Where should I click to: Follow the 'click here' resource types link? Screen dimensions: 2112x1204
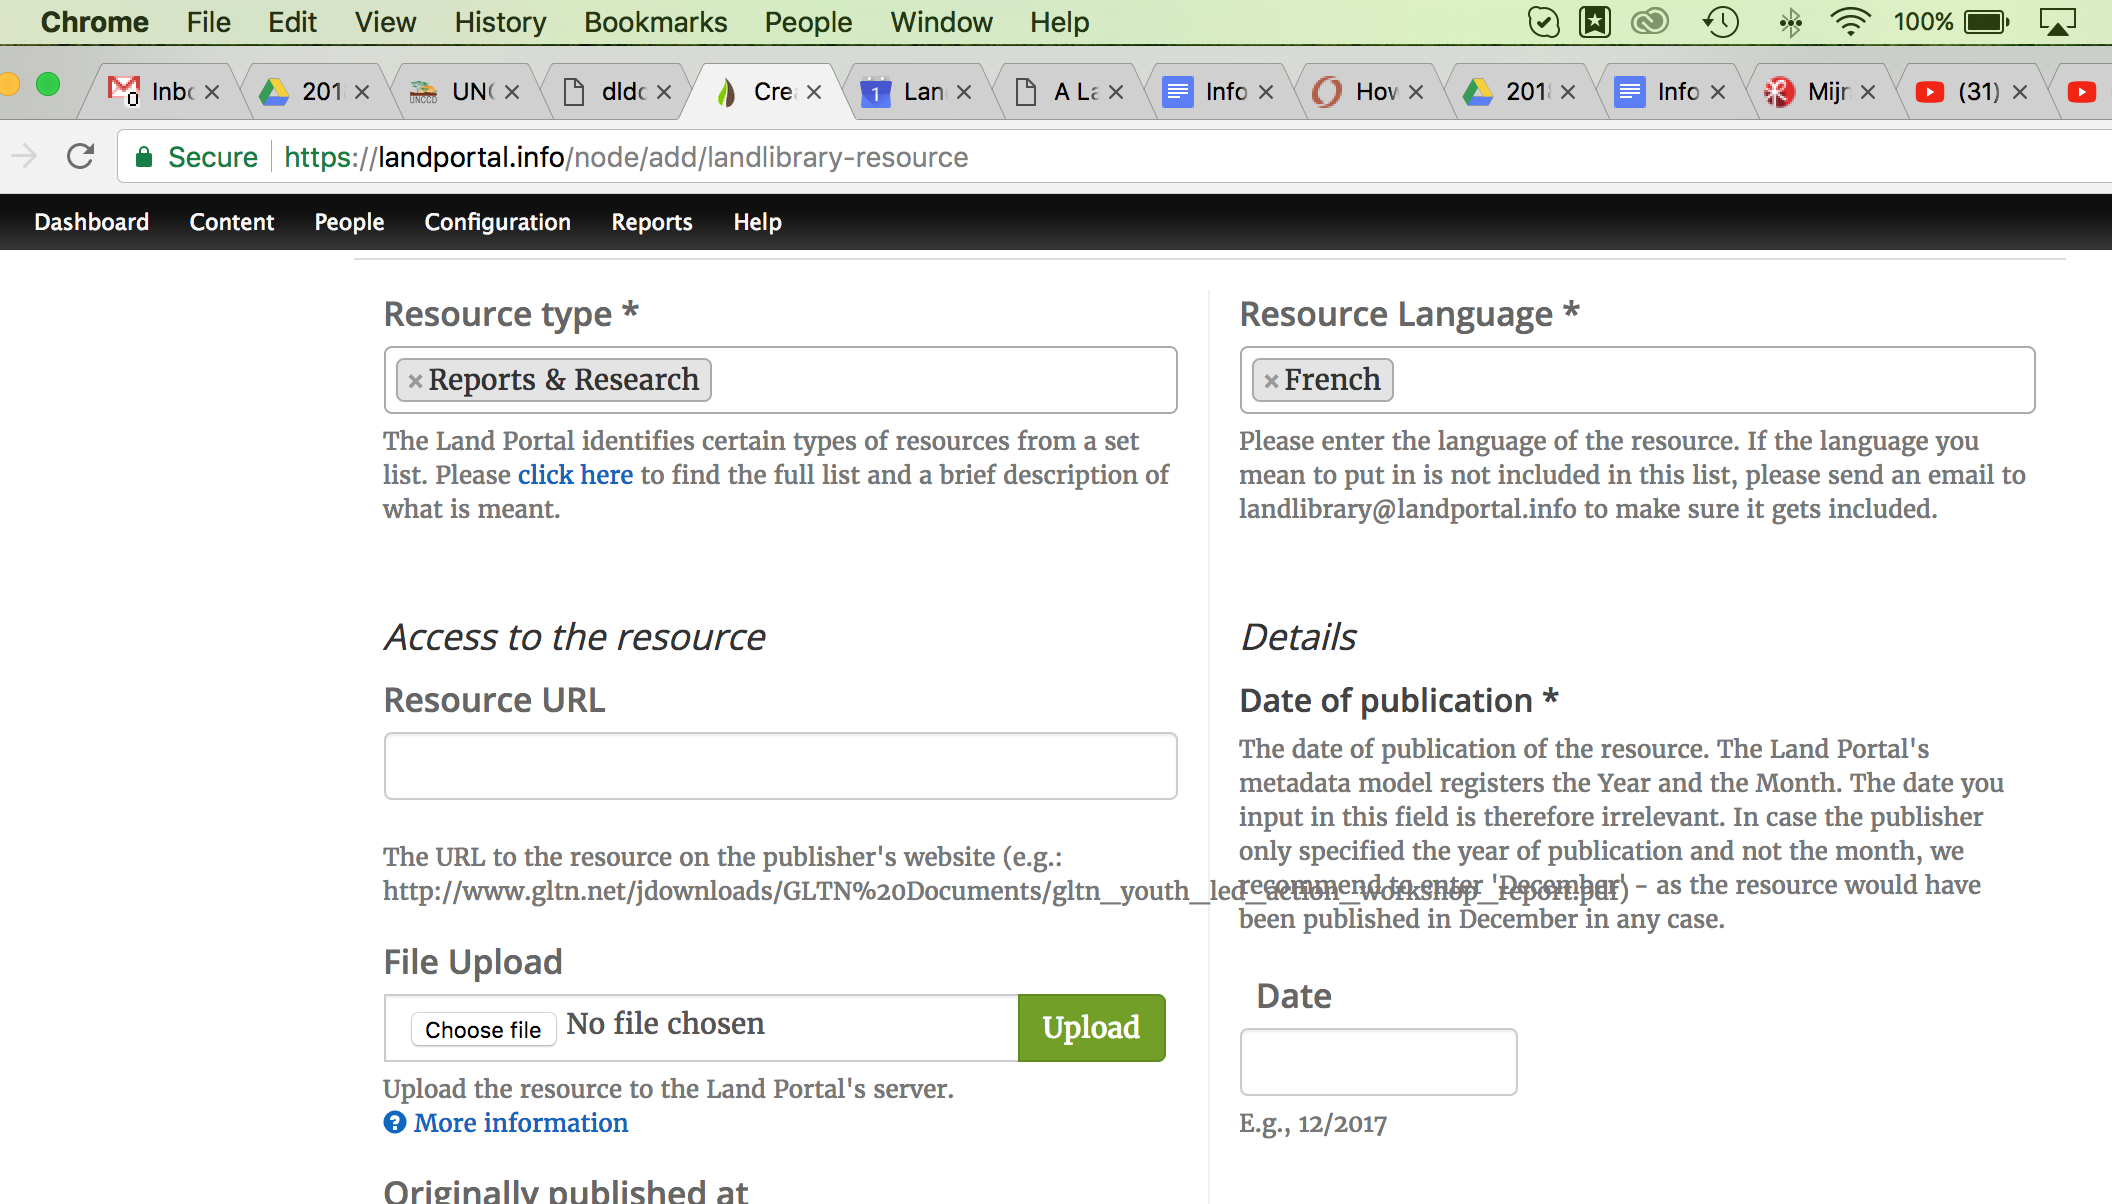click(575, 475)
